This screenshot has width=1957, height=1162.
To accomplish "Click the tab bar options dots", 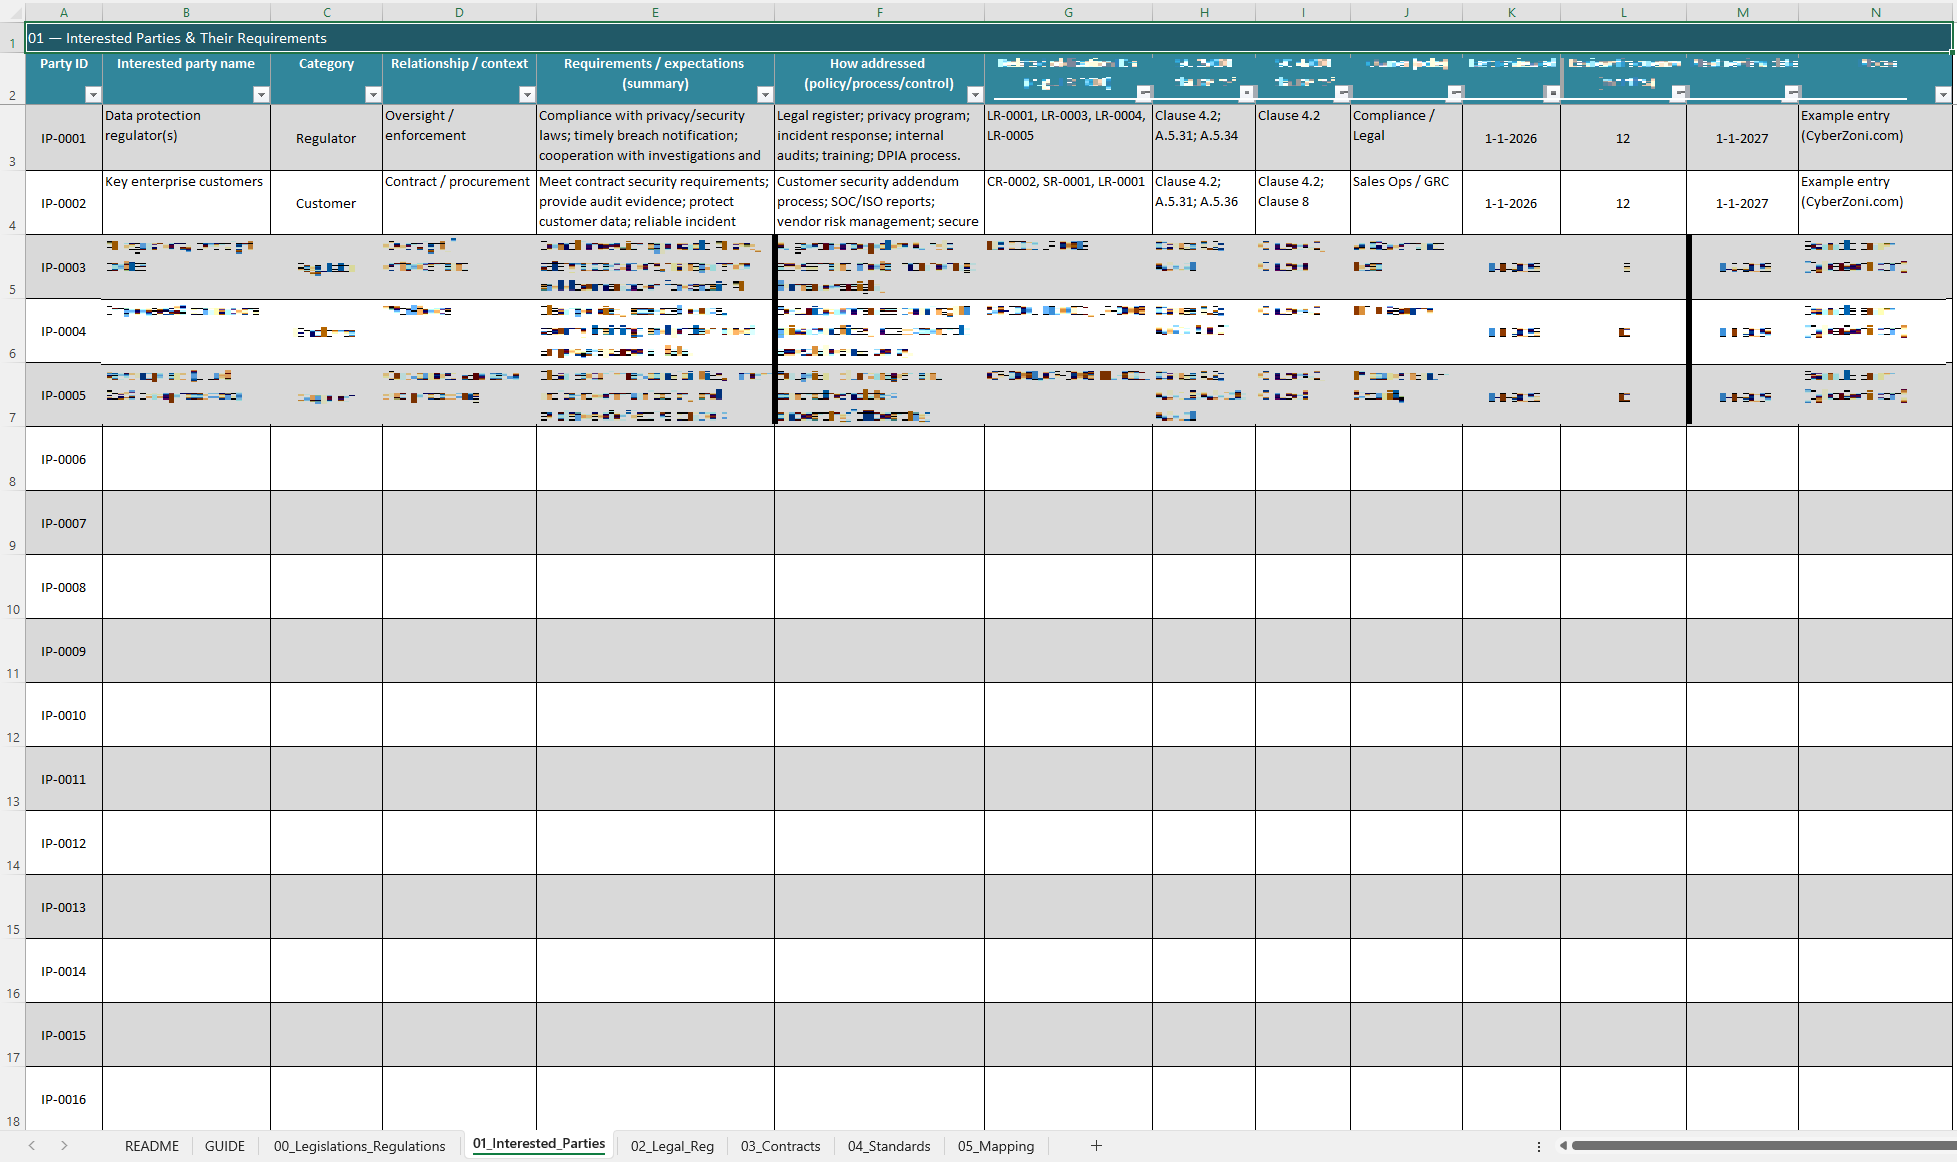I will click(1538, 1146).
